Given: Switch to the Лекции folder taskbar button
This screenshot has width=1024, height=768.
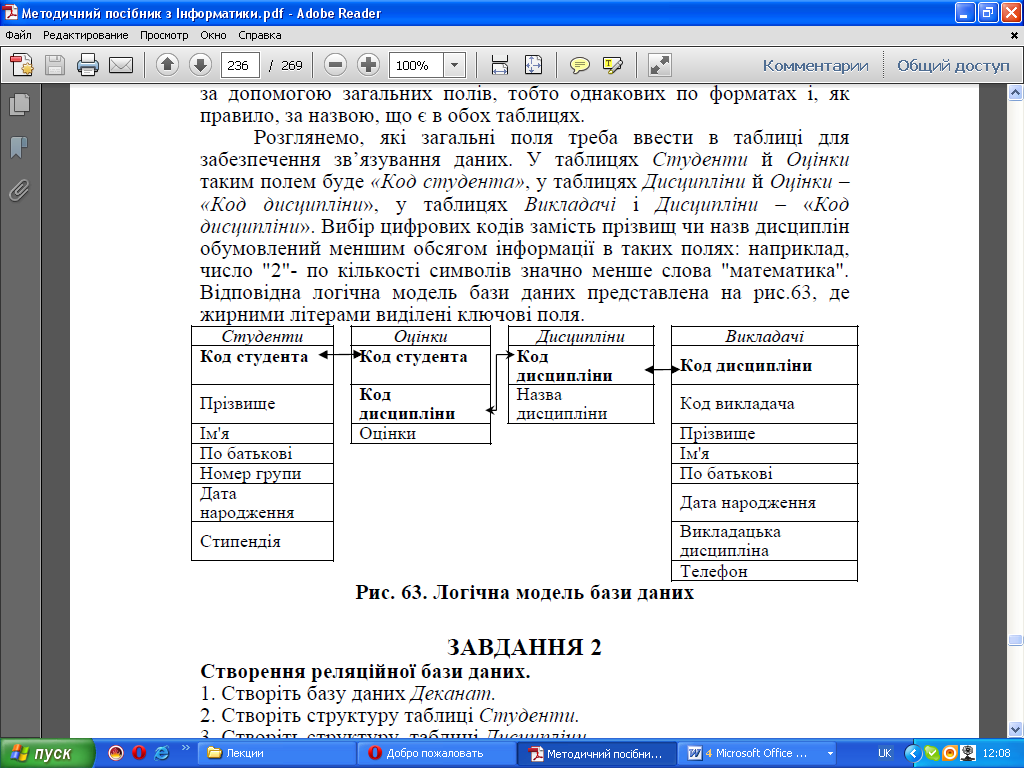Looking at the screenshot, I should [278, 753].
